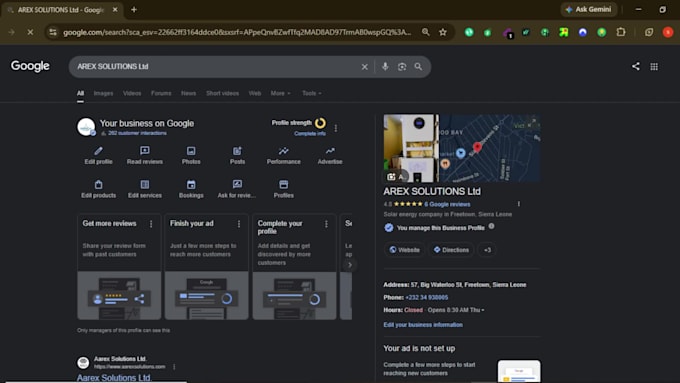680x383 pixels.
Task: Switch to Images tab
Action: point(103,93)
